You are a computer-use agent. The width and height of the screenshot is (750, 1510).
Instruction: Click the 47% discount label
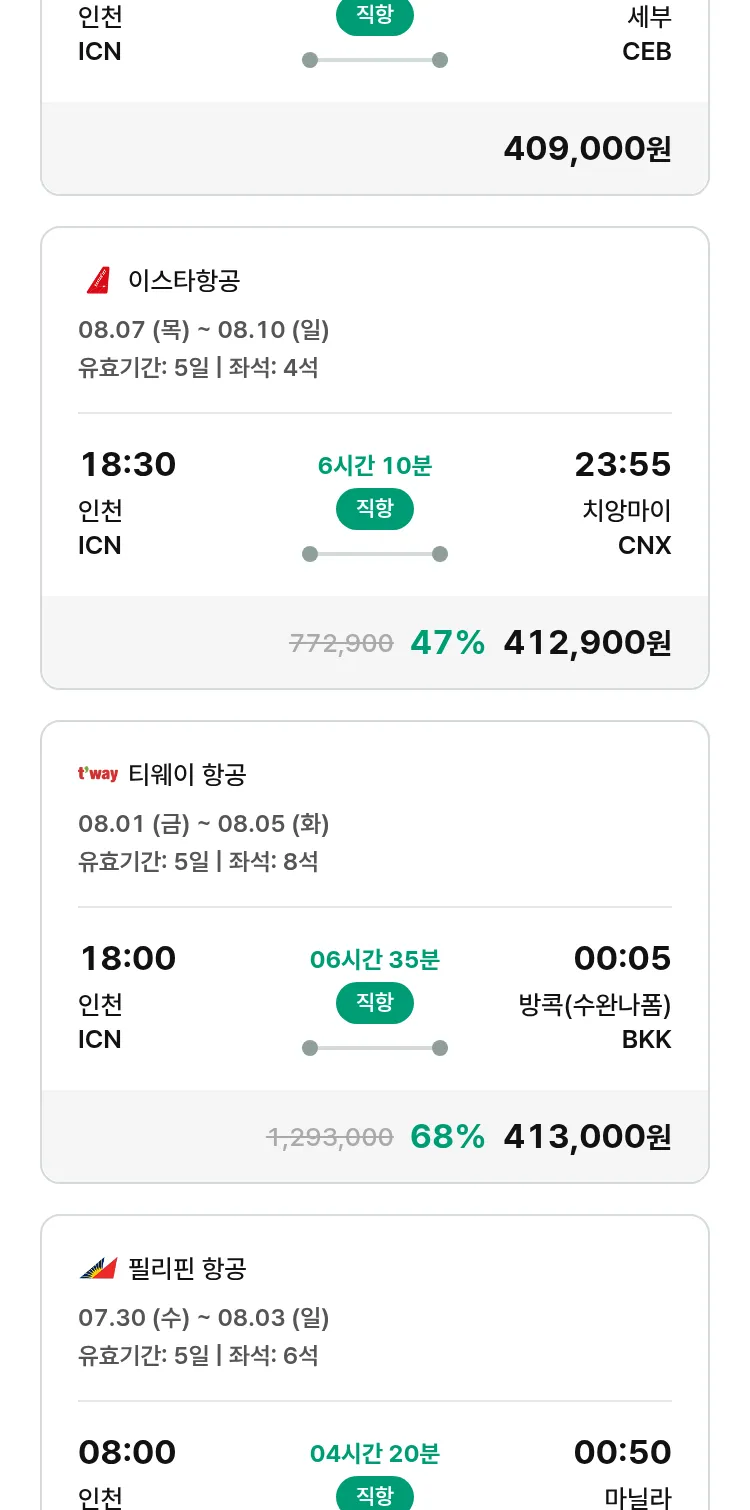(x=447, y=643)
